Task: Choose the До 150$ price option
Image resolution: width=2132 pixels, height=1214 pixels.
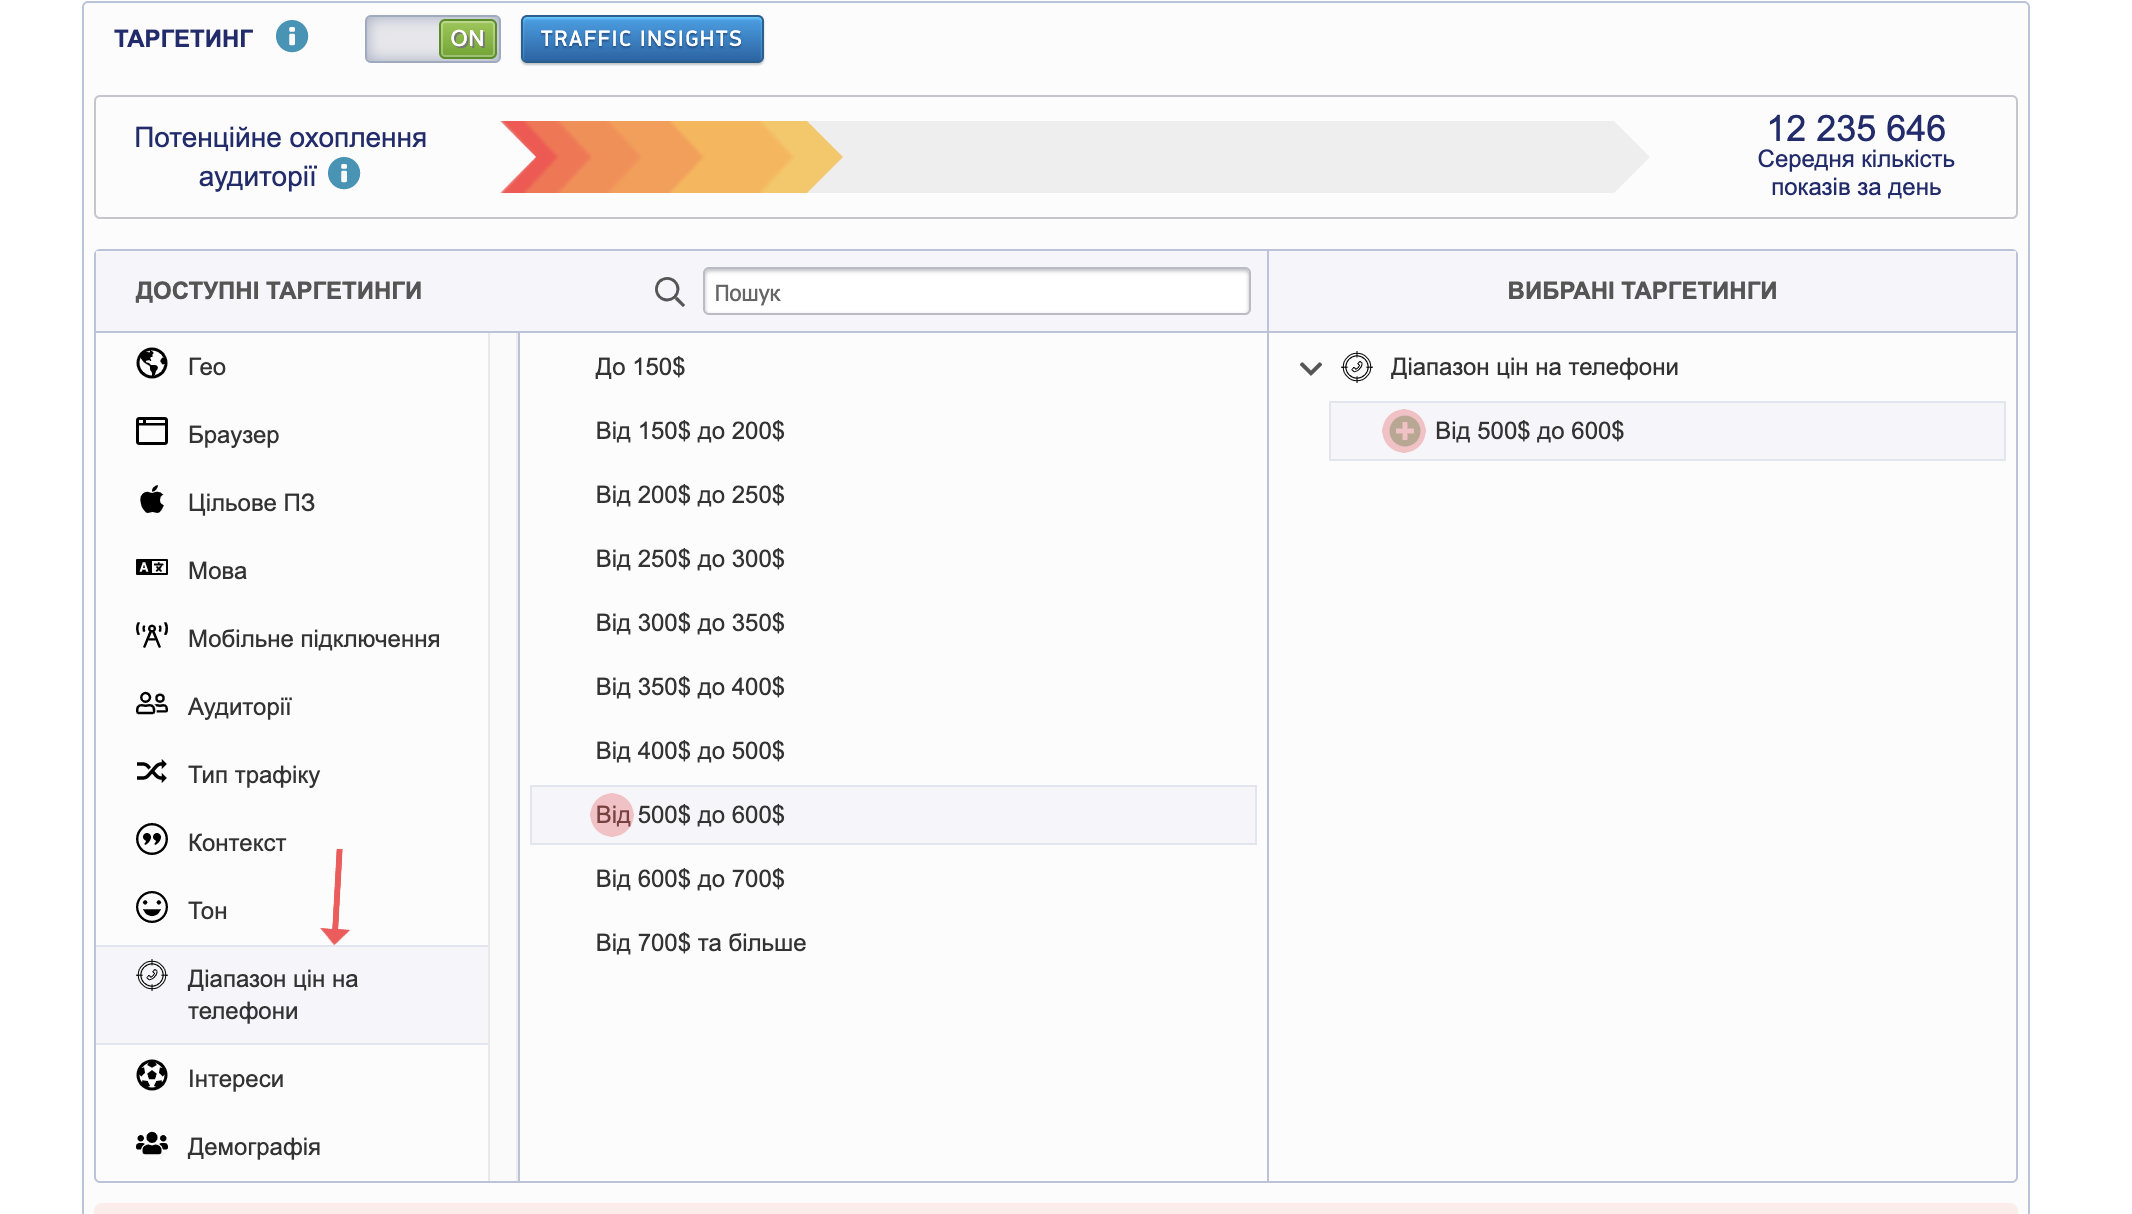Action: (640, 367)
